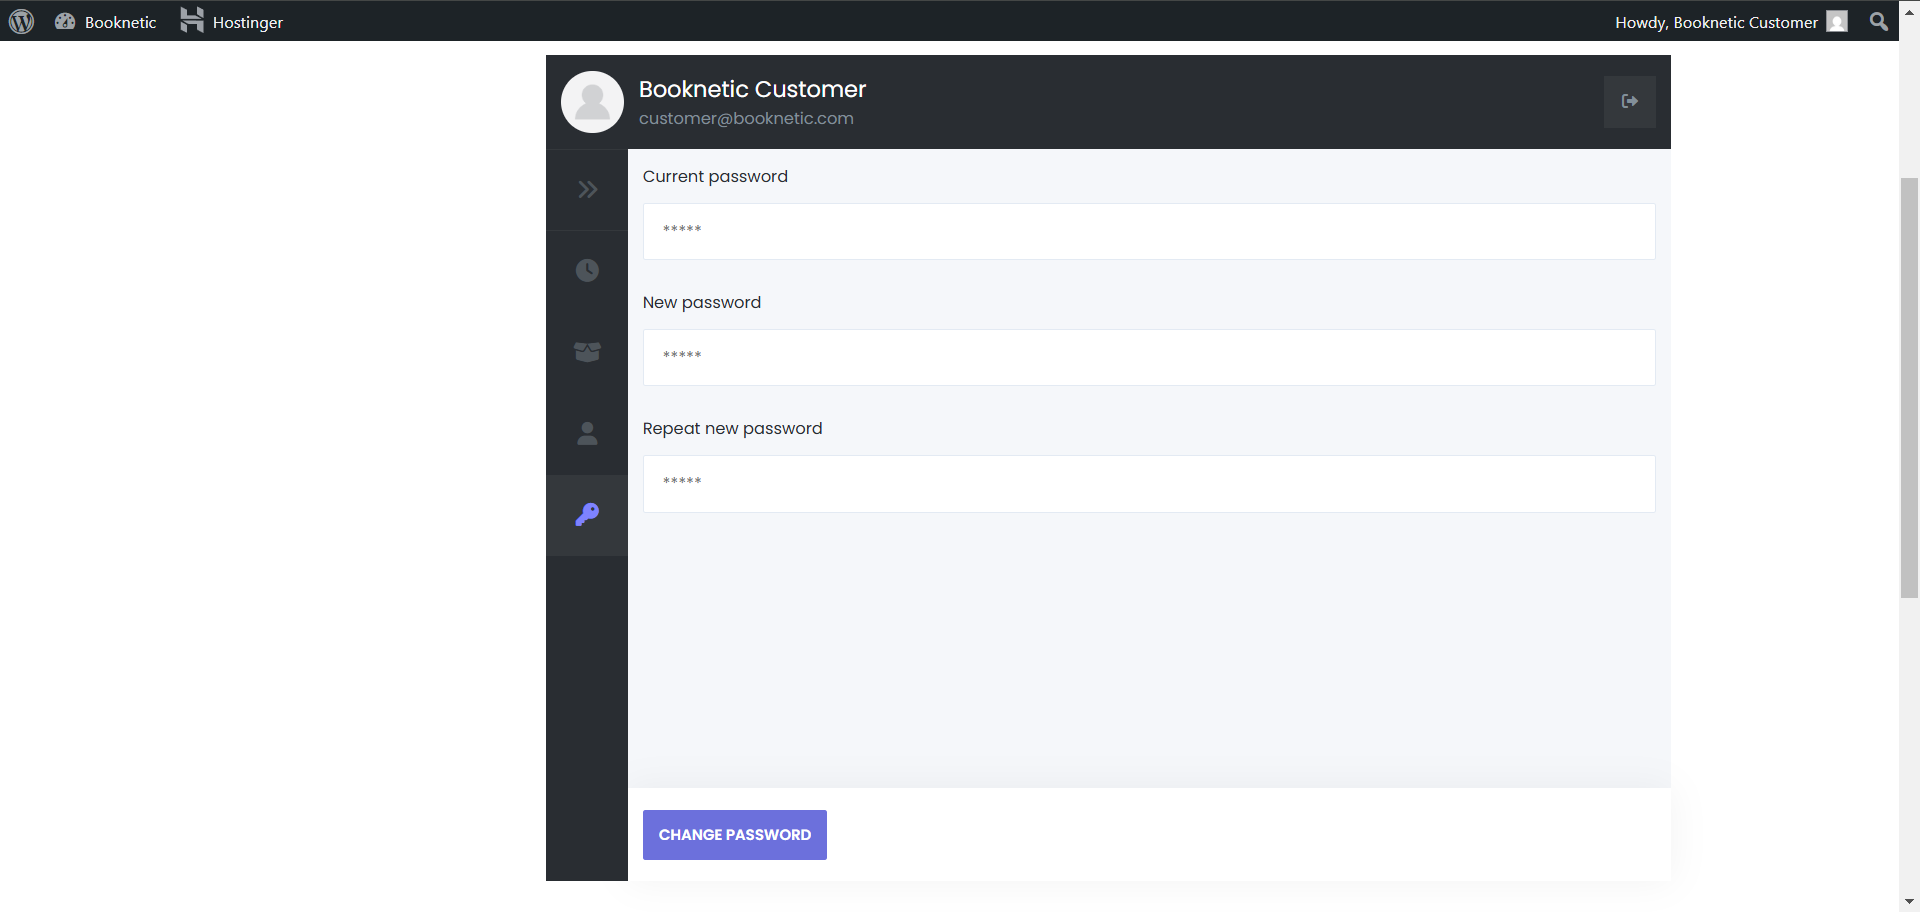Viewport: 1920px width, 912px height.
Task: Click the customer profile avatar picture
Action: tap(592, 102)
